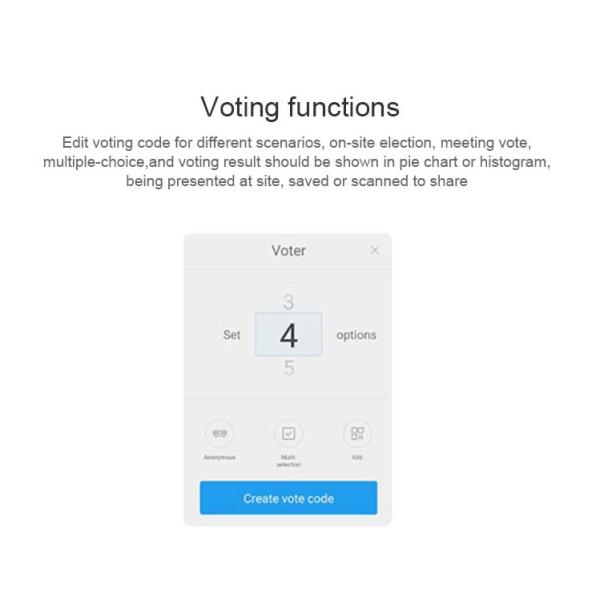Tap the selected number 4 box
Screen dimensions: 600x600
(288, 335)
